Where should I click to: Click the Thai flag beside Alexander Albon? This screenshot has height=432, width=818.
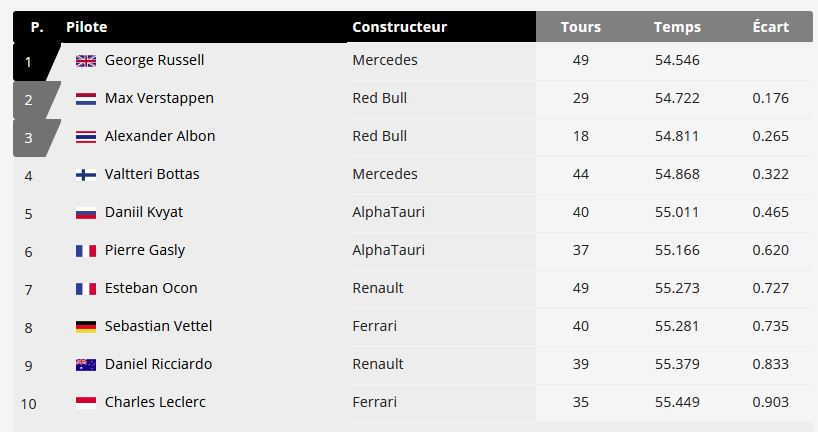pyautogui.click(x=86, y=137)
